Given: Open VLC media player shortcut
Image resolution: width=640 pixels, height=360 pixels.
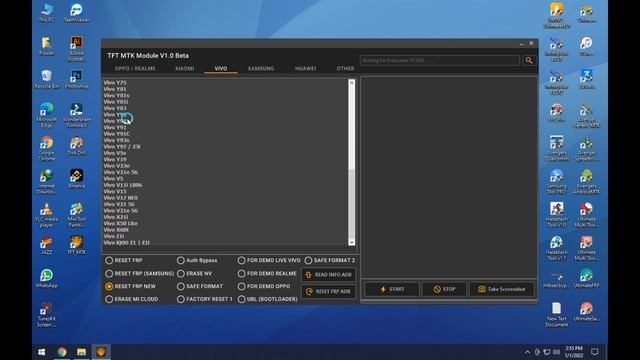Looking at the screenshot, I should click(47, 215).
